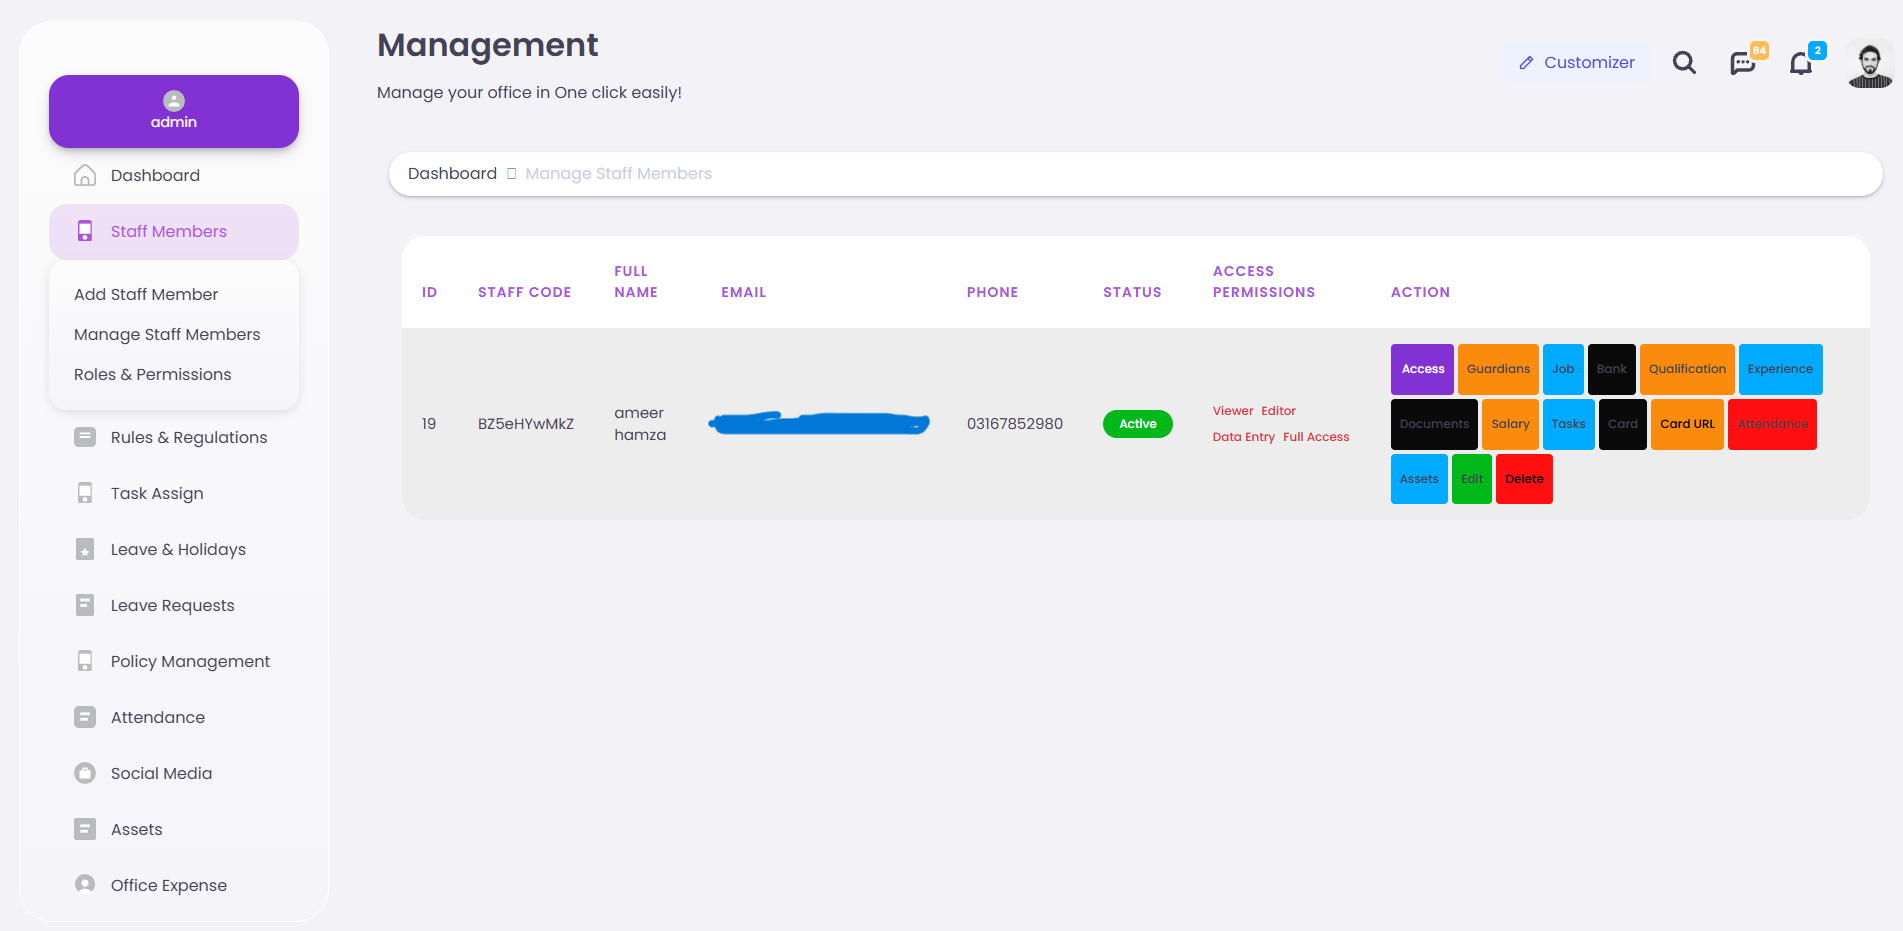This screenshot has width=1903, height=931.
Task: Click the Leave Requests icon
Action: point(85,605)
